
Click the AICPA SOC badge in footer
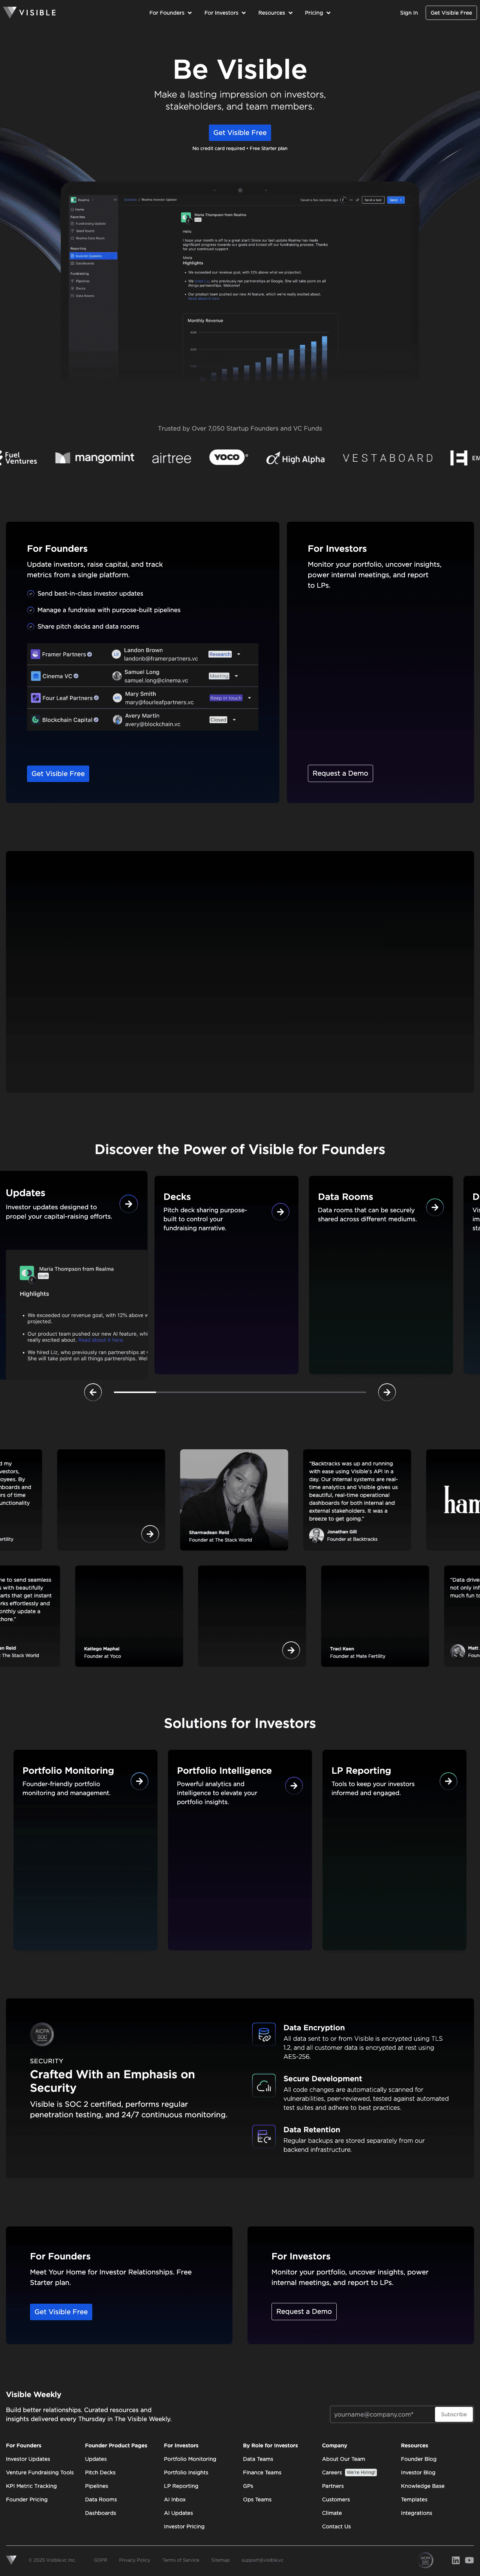[426, 2560]
